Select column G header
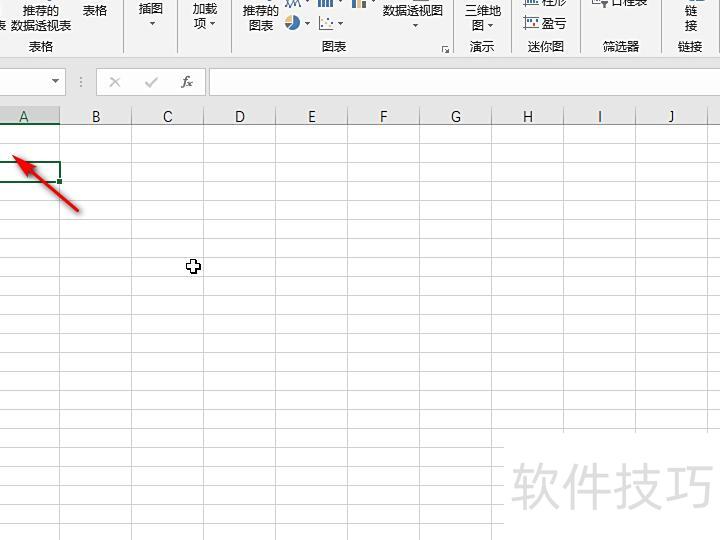 pyautogui.click(x=456, y=116)
